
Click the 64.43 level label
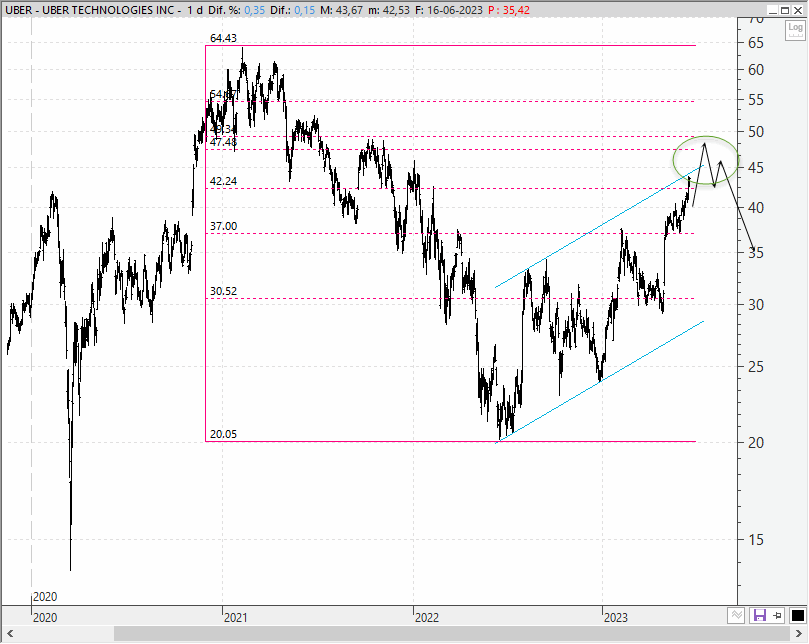[223, 38]
